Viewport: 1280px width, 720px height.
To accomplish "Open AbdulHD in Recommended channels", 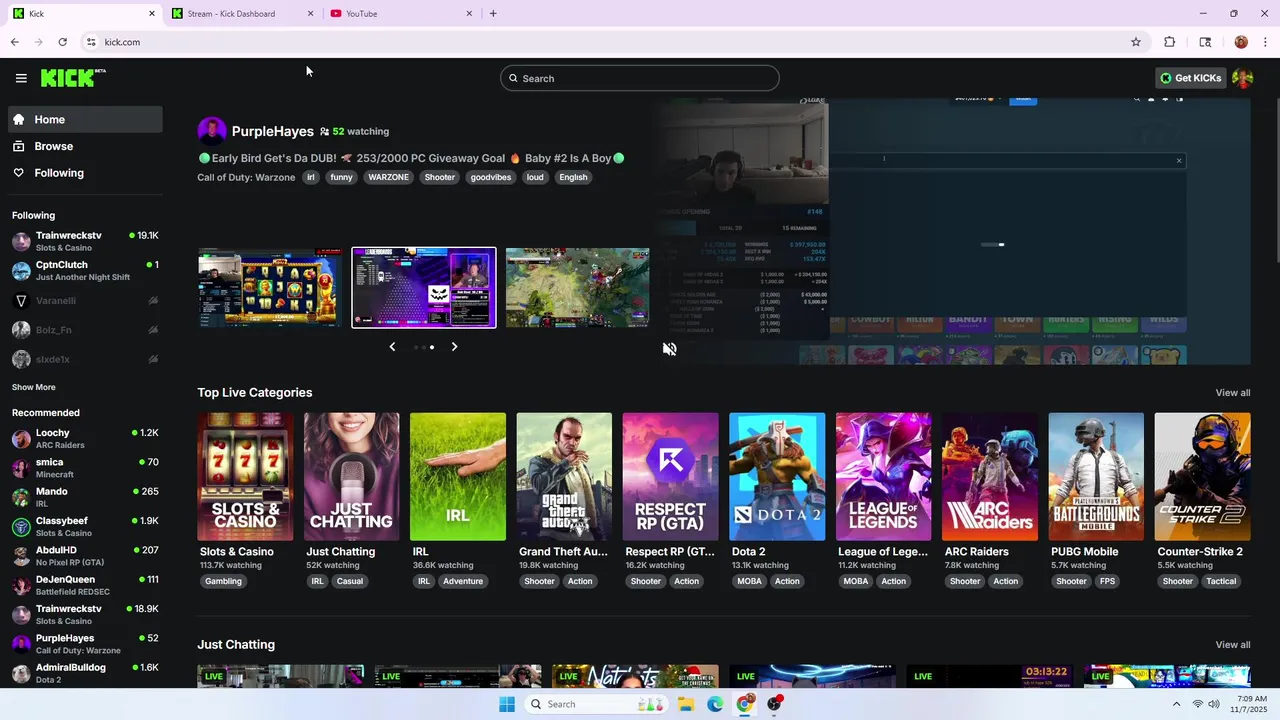I will (85, 556).
